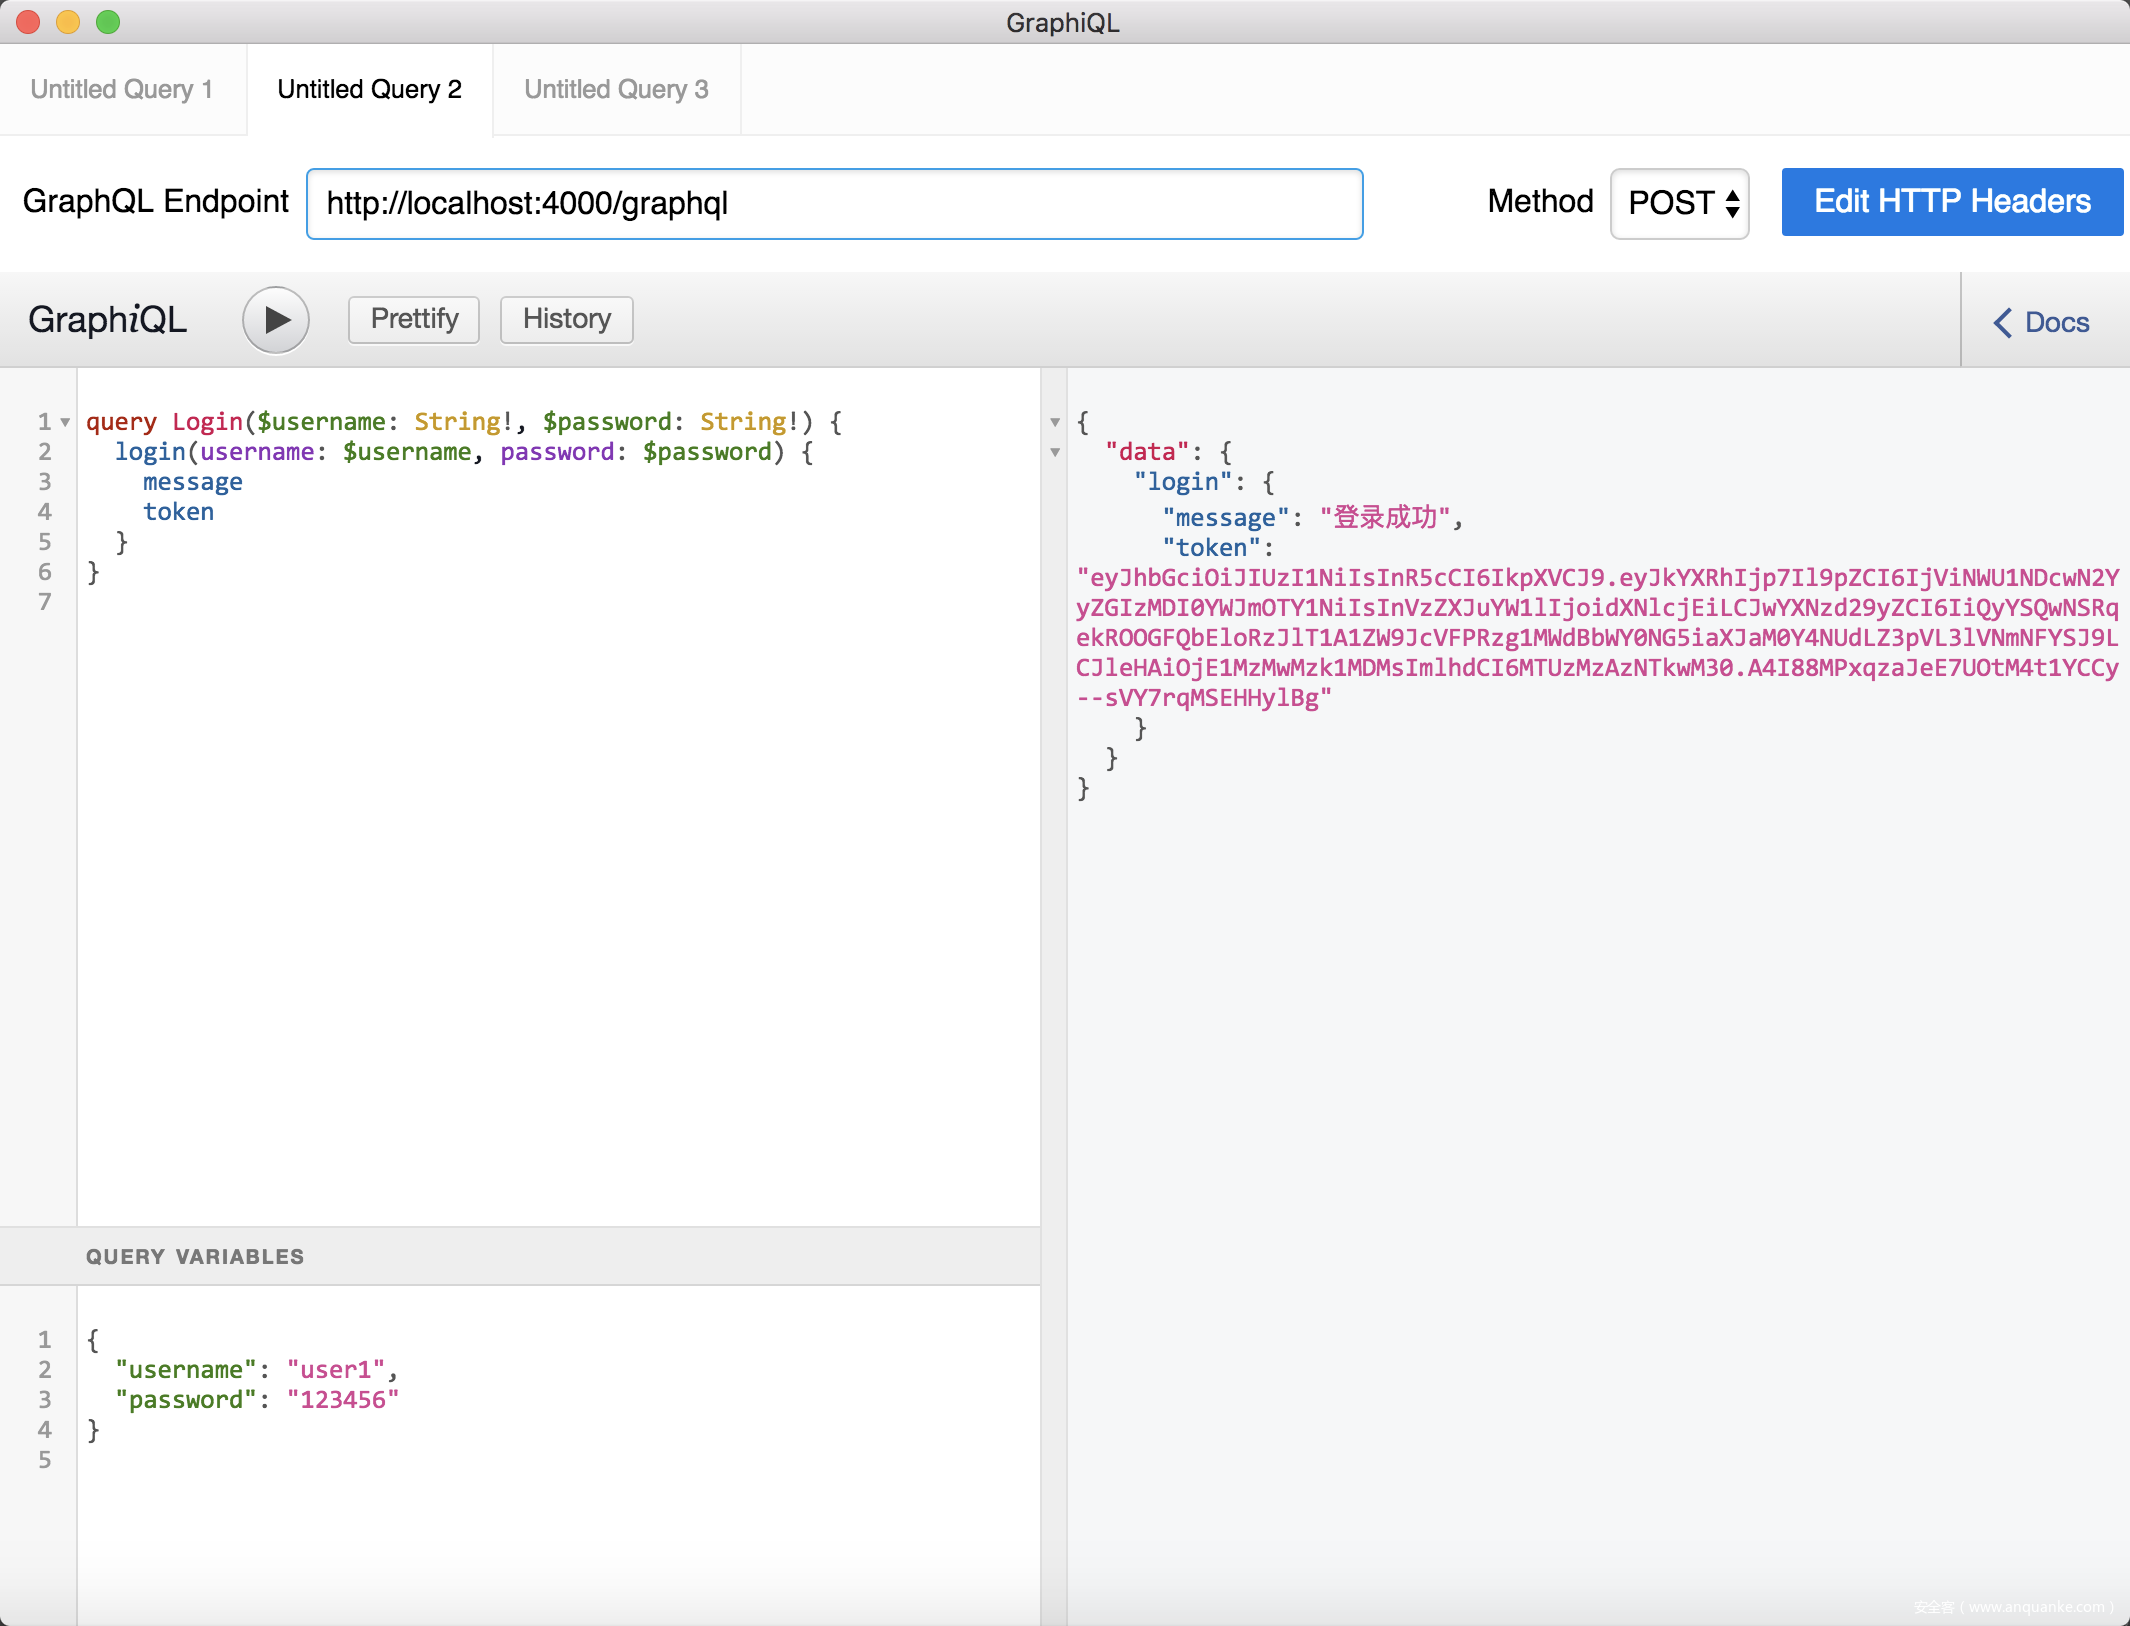The width and height of the screenshot is (2130, 1626).
Task: Open the POST method dropdown
Action: click(x=1680, y=203)
